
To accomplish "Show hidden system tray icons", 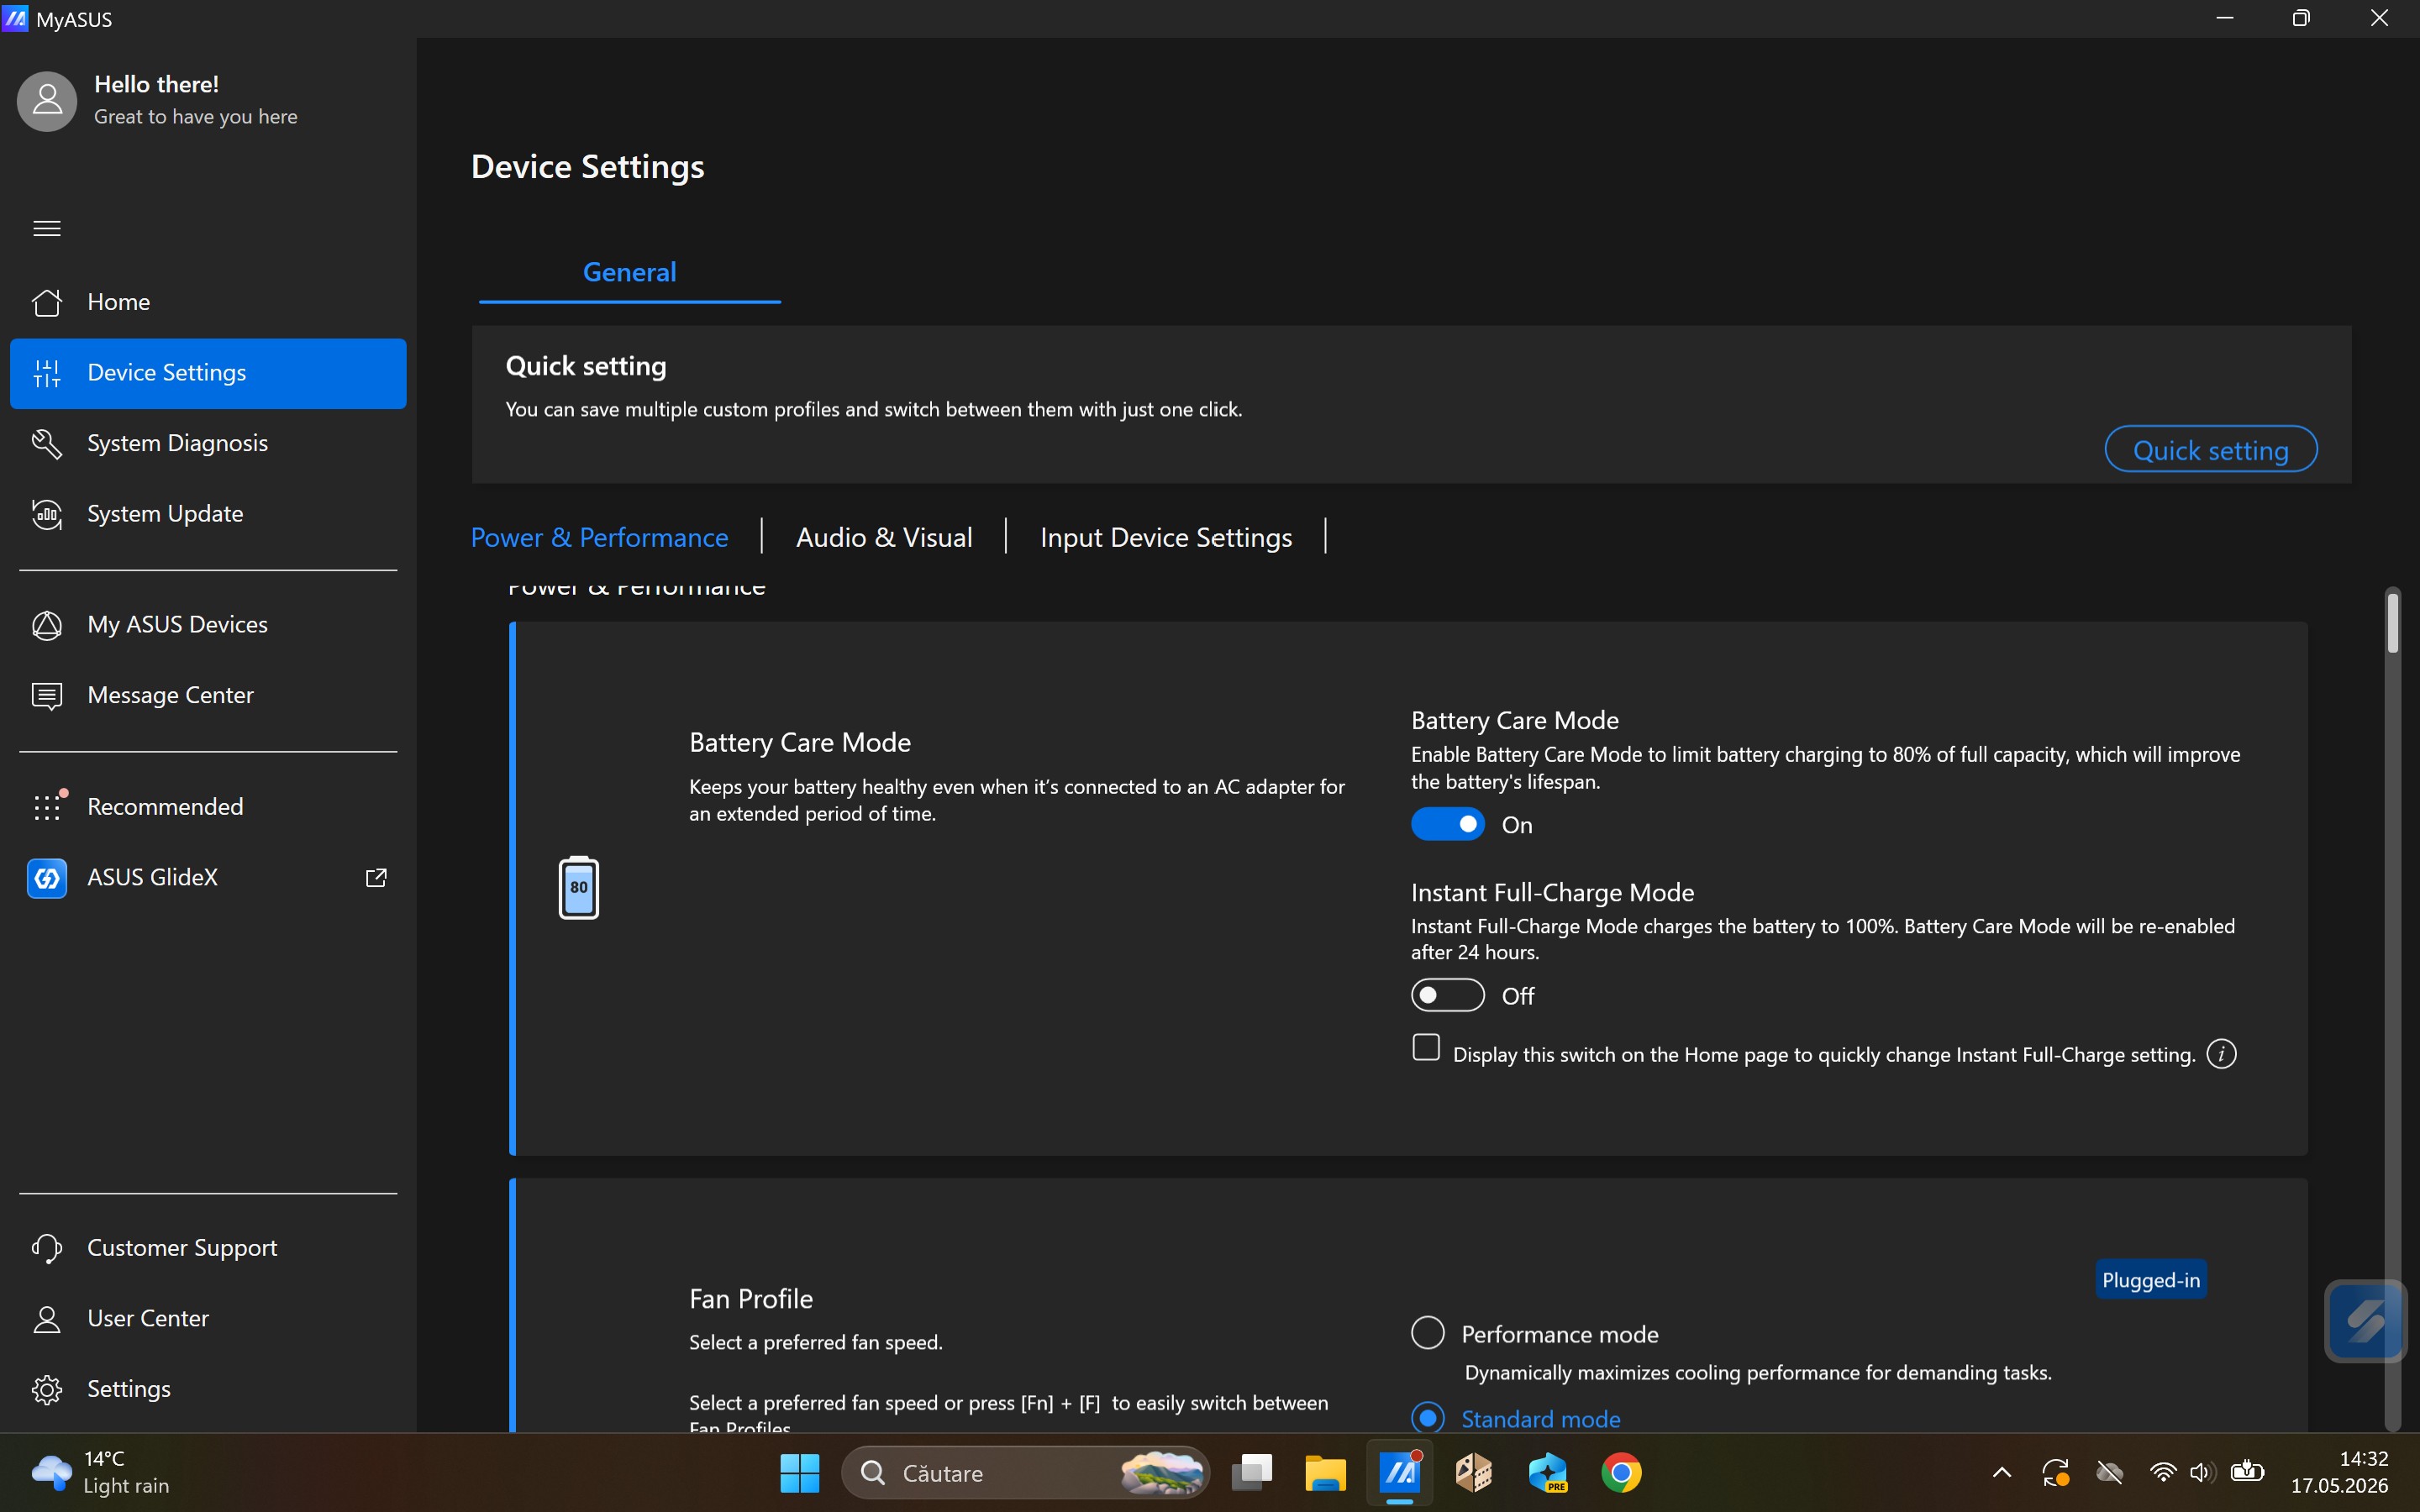I will 2002,1472.
